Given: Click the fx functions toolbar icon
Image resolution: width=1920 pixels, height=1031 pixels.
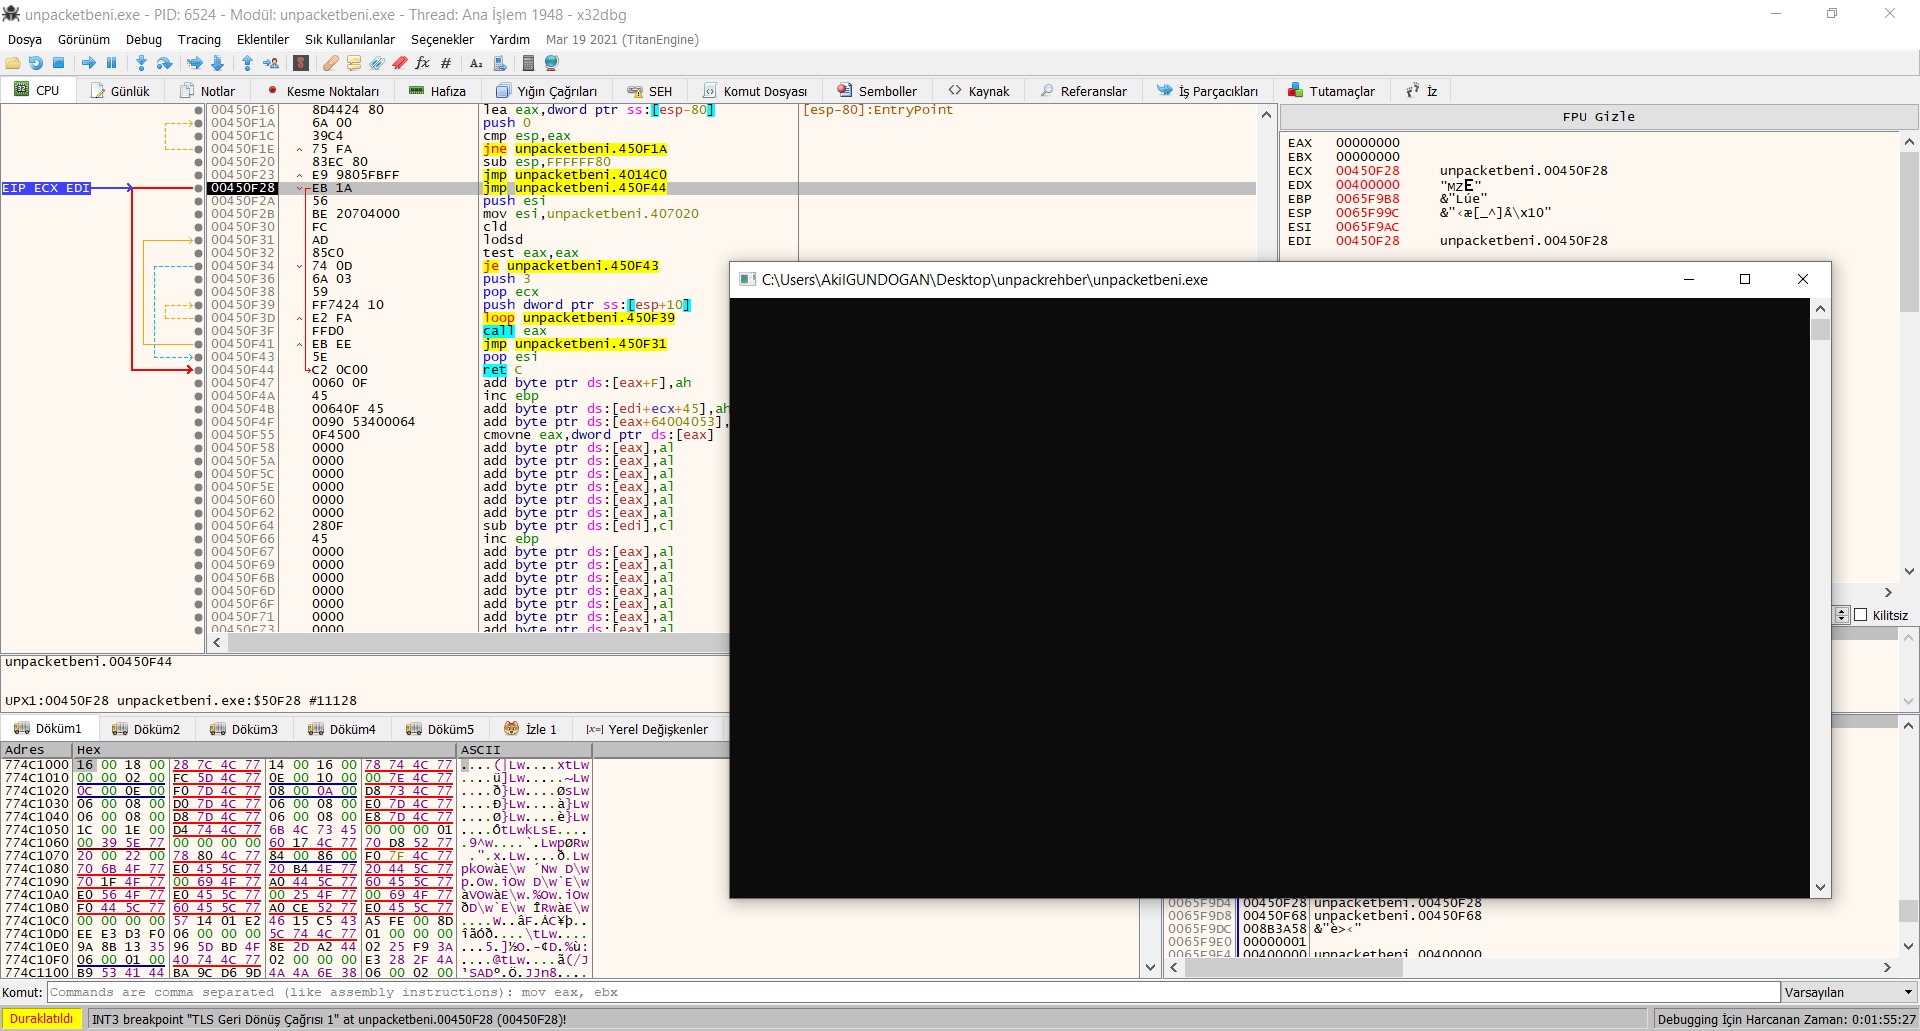Looking at the screenshot, I should [422, 63].
